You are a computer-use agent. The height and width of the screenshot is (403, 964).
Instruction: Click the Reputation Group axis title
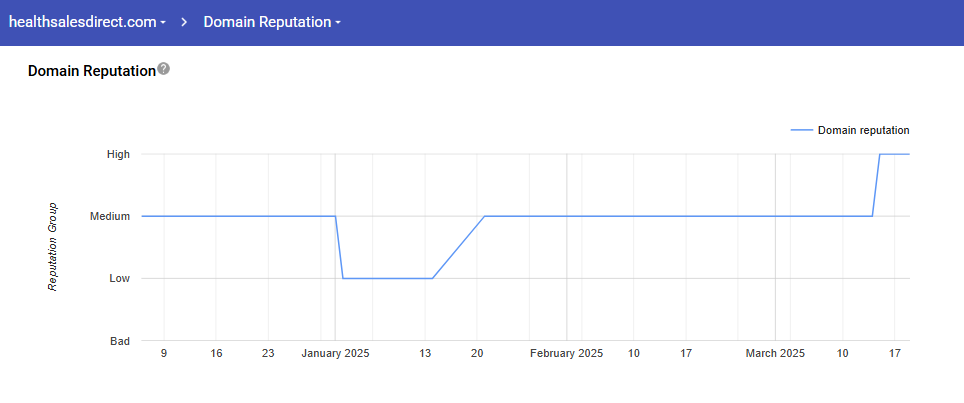click(53, 248)
